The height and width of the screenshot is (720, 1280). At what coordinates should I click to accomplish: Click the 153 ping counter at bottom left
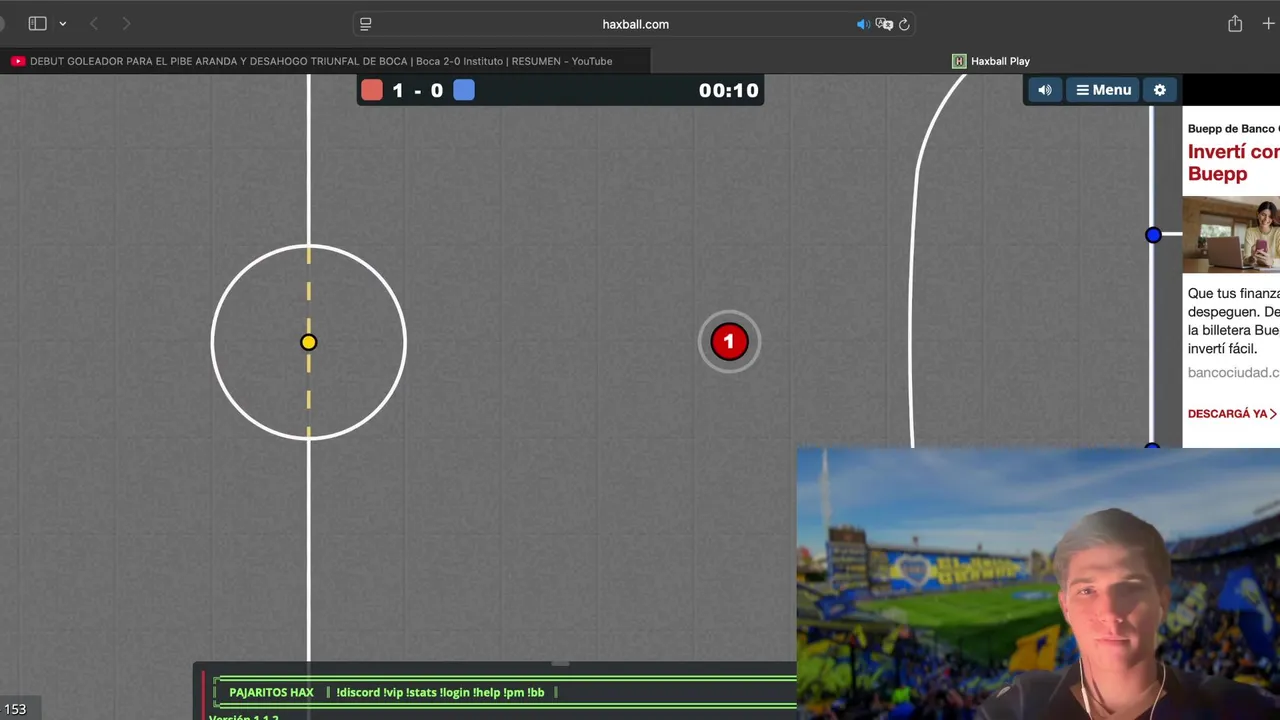point(15,709)
